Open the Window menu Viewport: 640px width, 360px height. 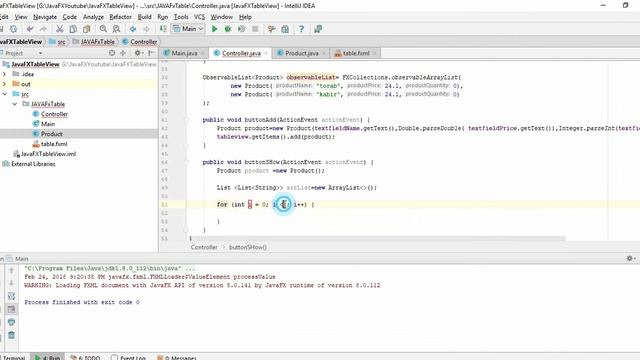coord(222,17)
